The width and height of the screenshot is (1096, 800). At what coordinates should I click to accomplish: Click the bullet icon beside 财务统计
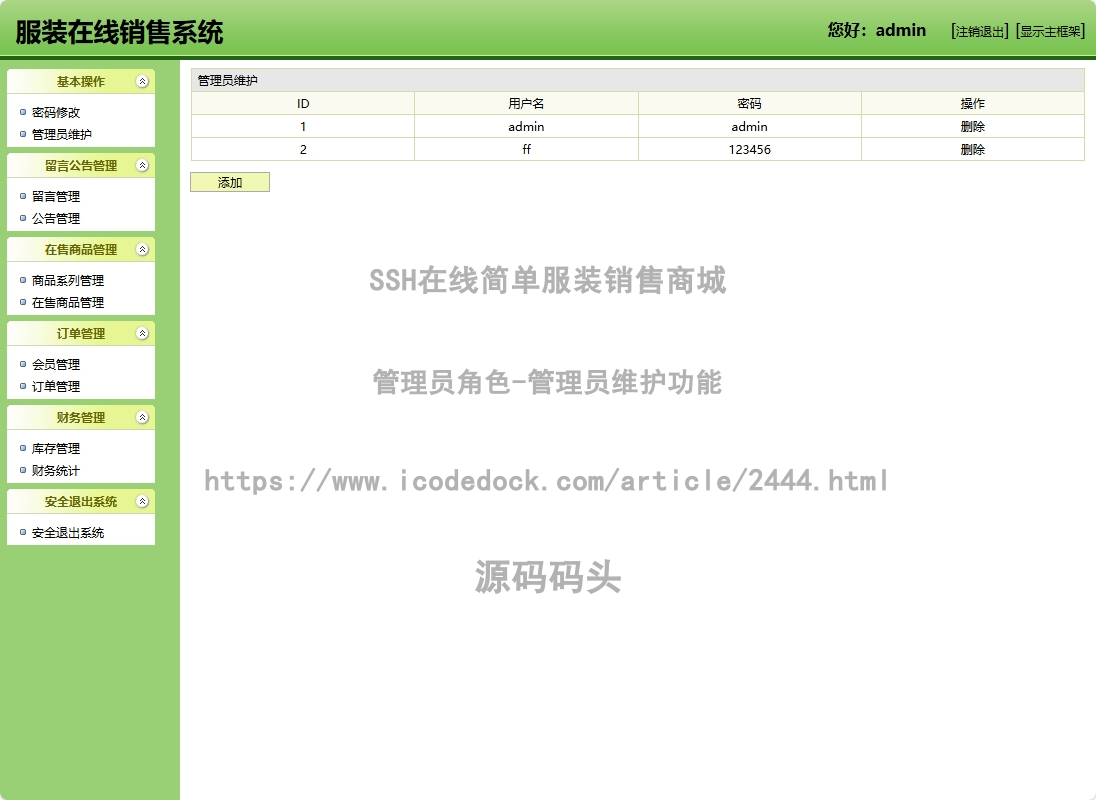pyautogui.click(x=23, y=470)
